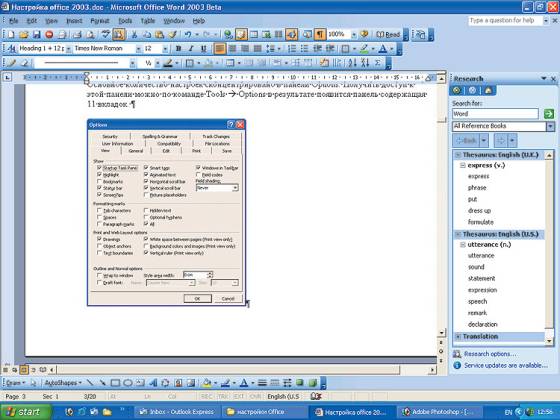Select Line tool in Drawing toolbar
The height and width of the screenshot is (420, 560).
(x=90, y=383)
